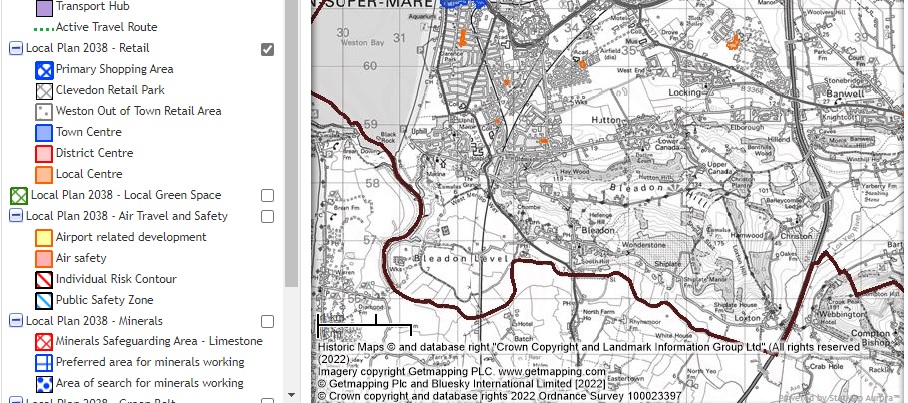Enable the Local Green Space layer checkbox
This screenshot has width=908, height=403.
[x=267, y=195]
